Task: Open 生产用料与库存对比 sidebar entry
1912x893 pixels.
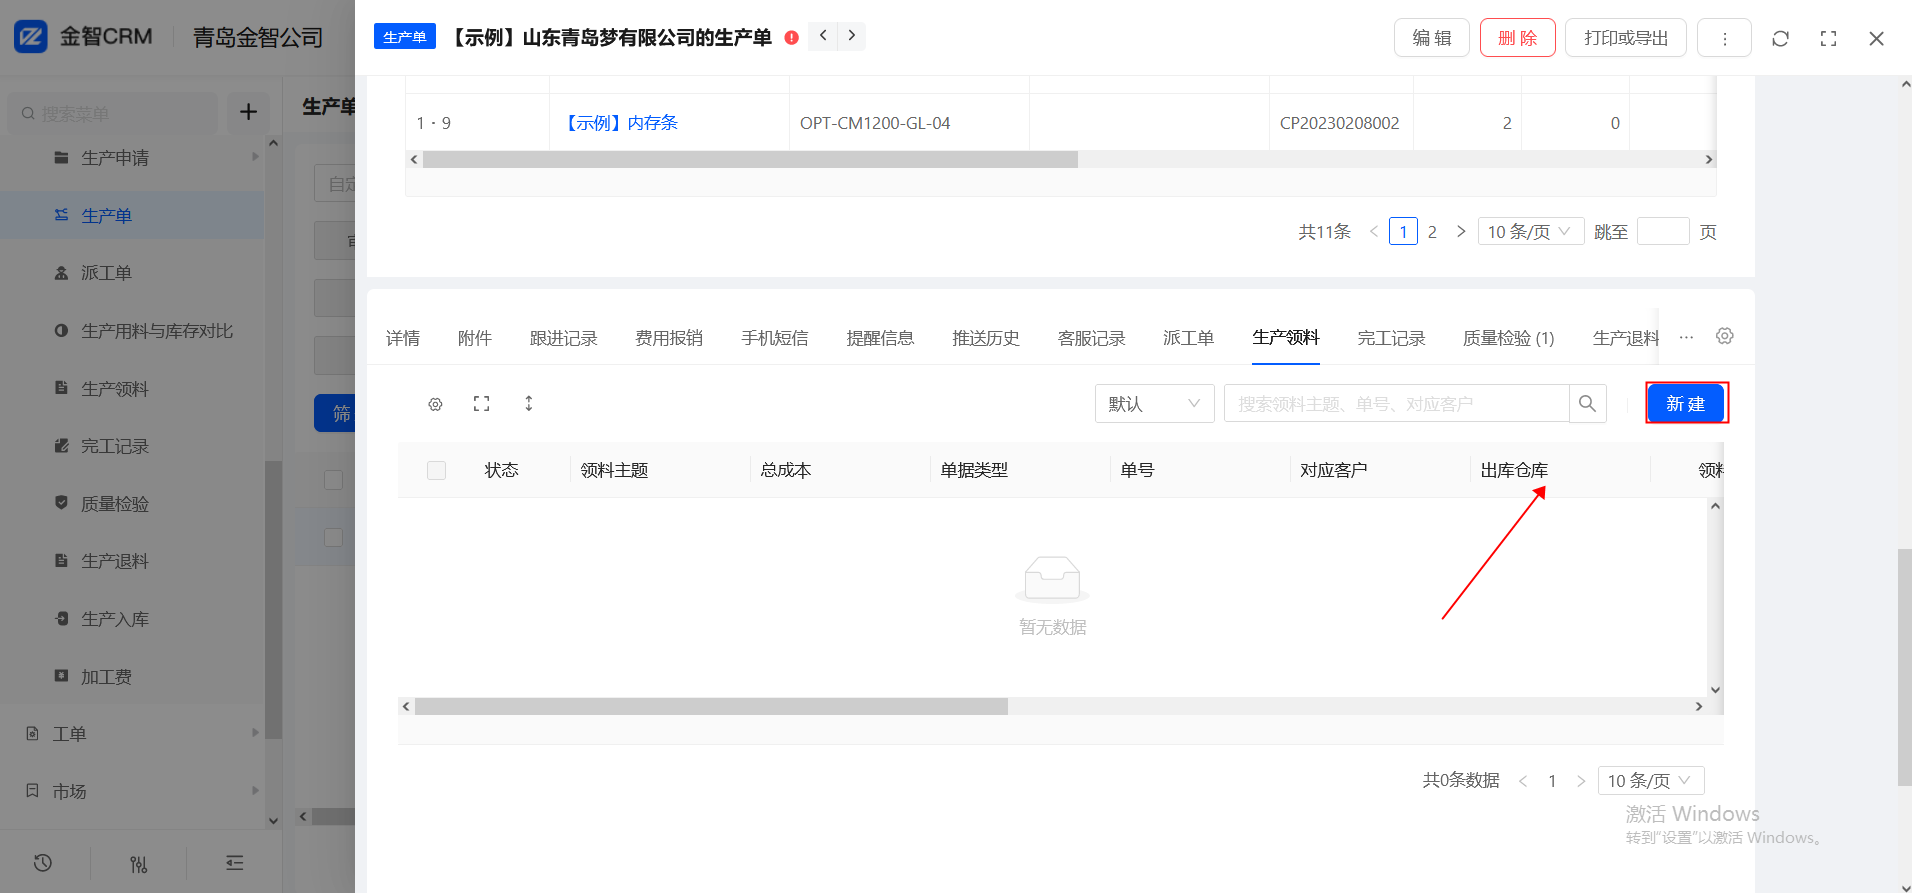Action: pyautogui.click(x=157, y=331)
